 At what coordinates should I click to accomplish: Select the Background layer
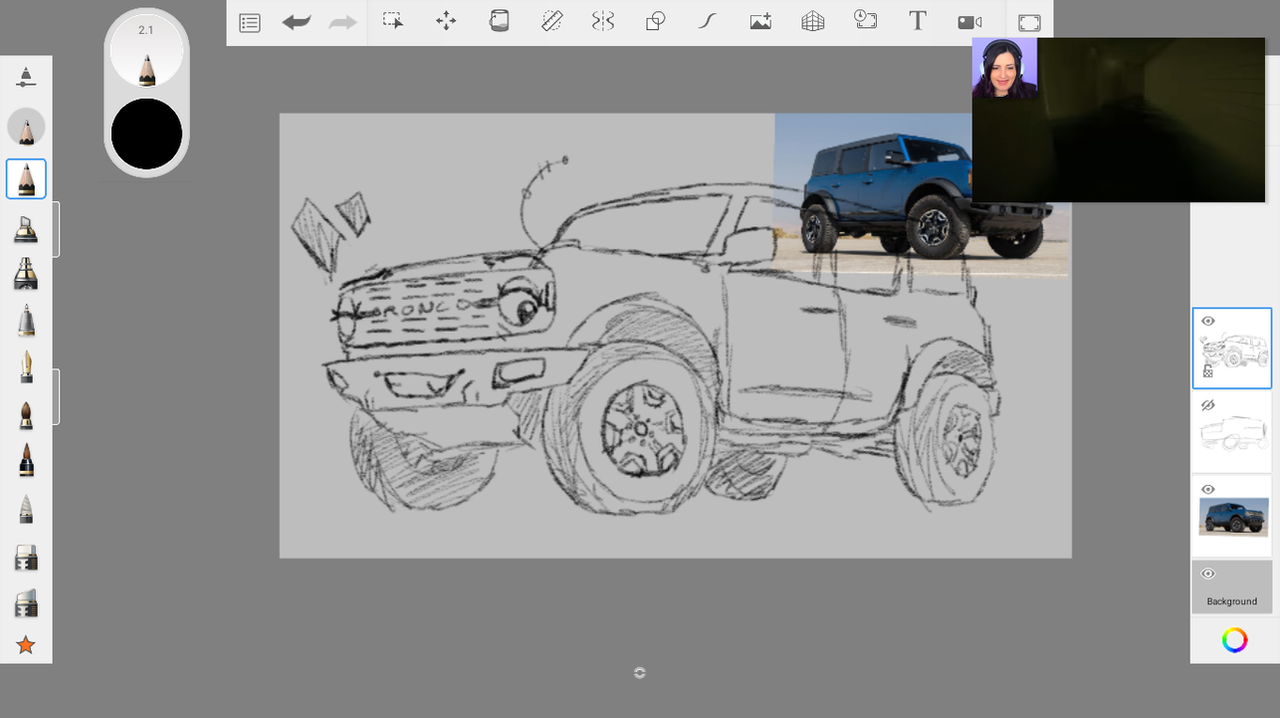tap(1232, 587)
